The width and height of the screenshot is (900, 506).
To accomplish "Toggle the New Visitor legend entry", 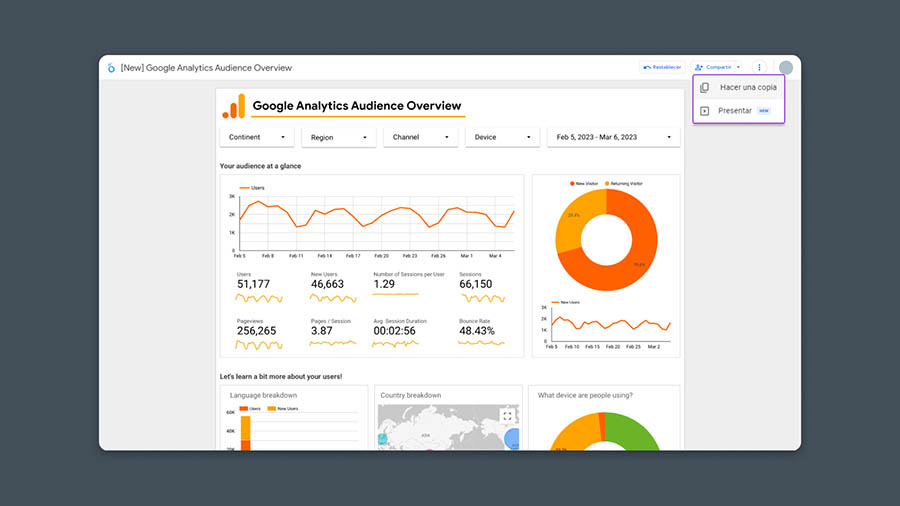I will (583, 184).
